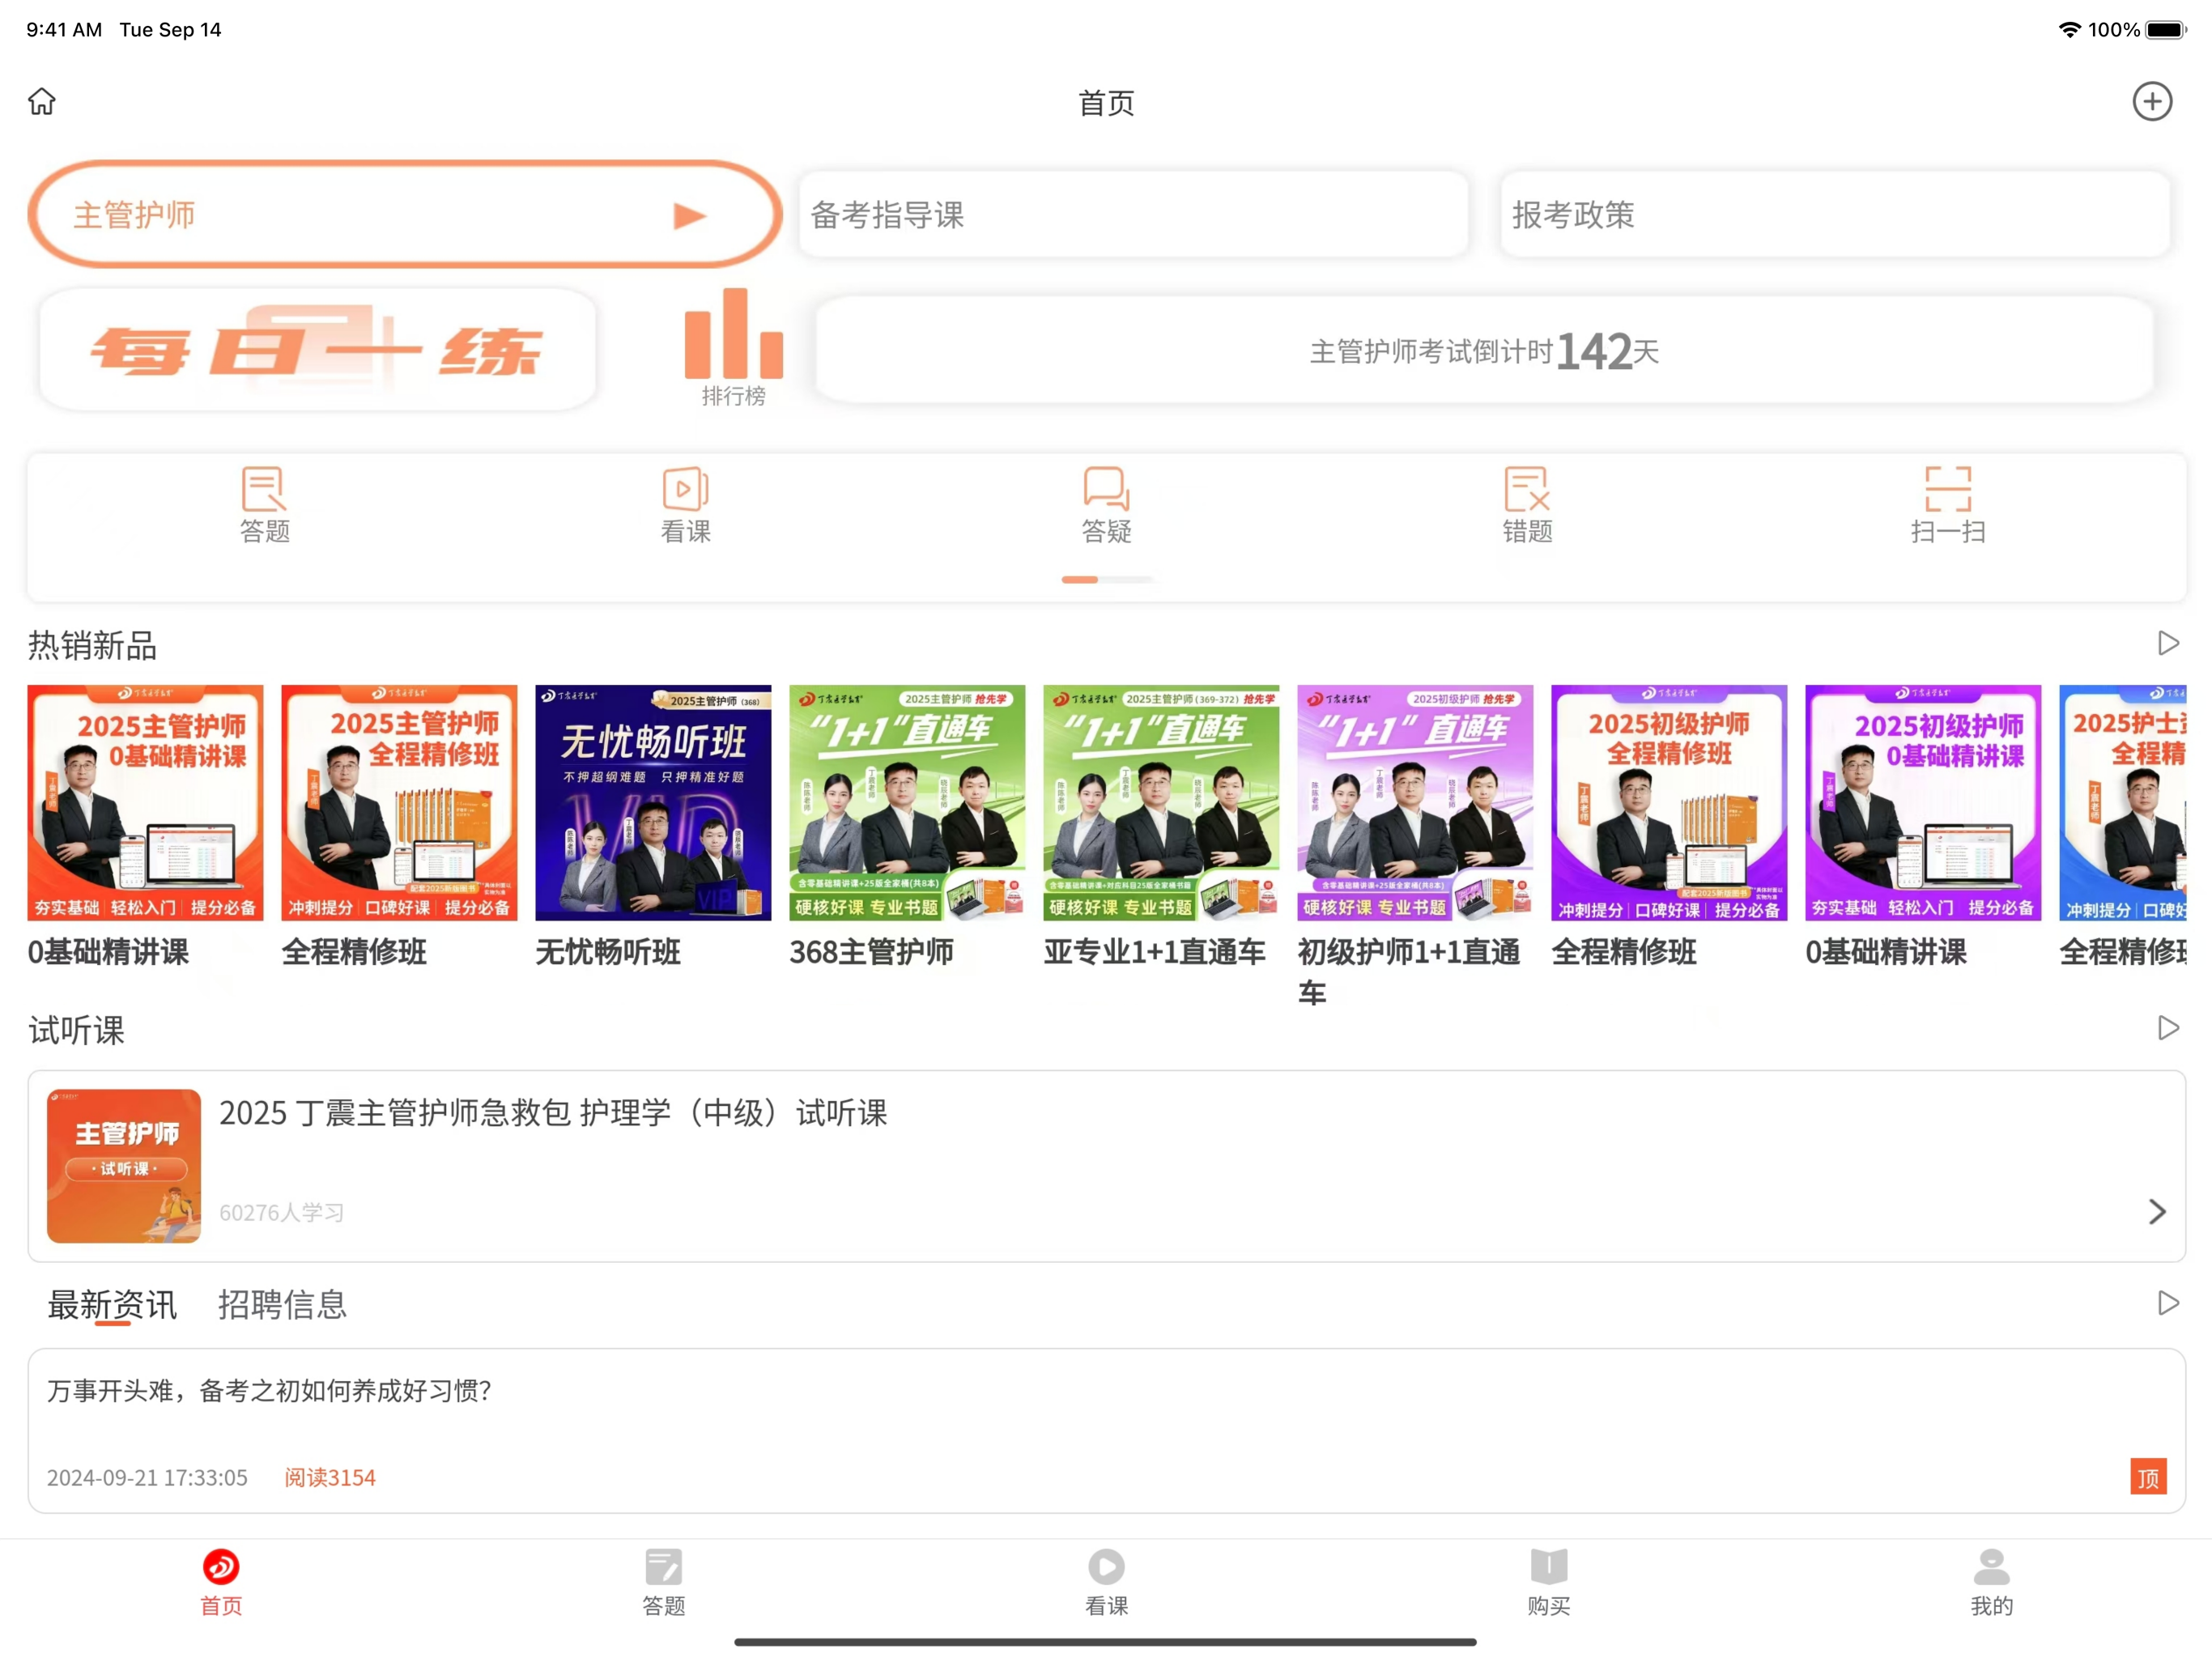Screen dimensions: 2212x1658
Task: Open 错题 wrong-questions icon
Action: coord(1527,505)
